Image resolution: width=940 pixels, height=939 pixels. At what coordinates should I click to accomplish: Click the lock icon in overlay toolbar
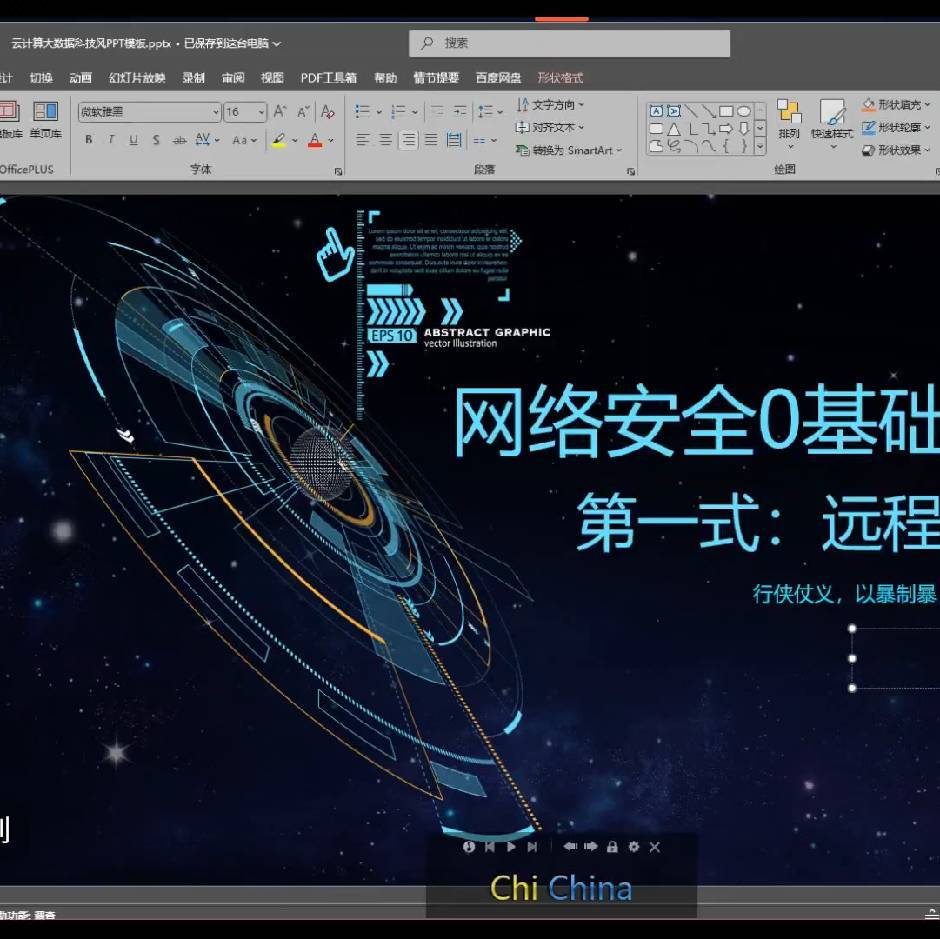612,847
